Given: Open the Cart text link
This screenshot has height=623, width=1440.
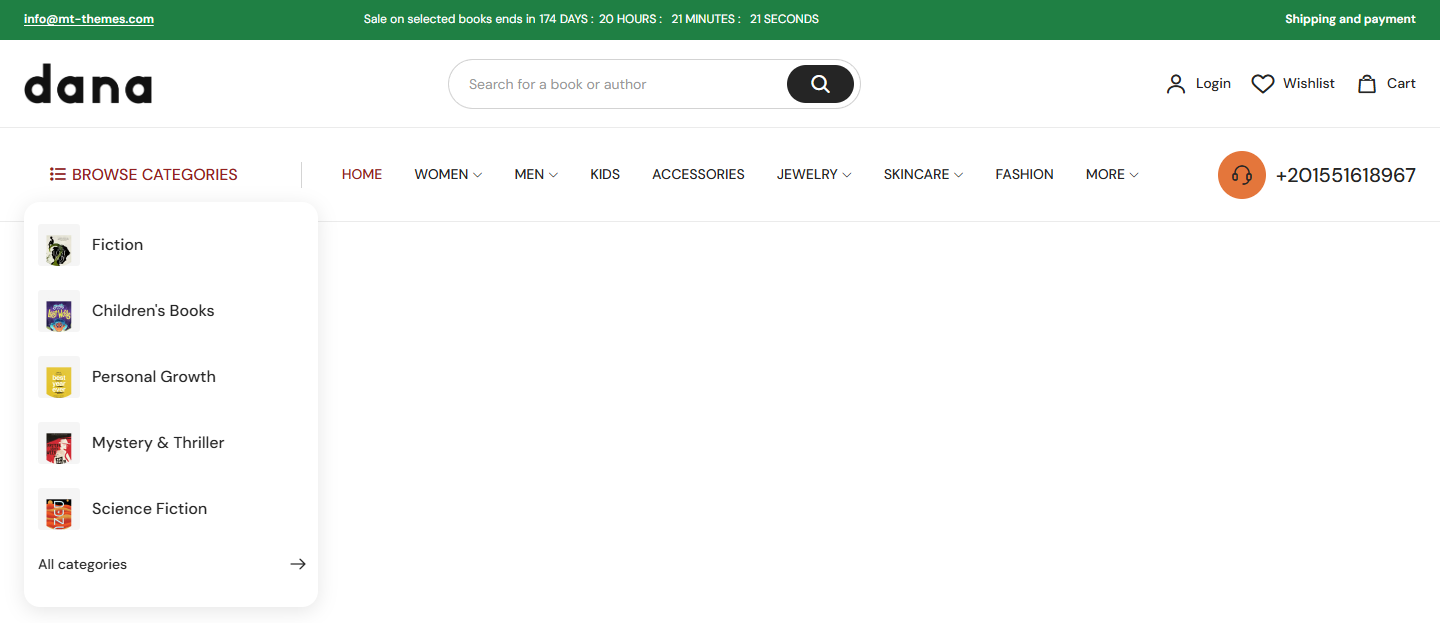Looking at the screenshot, I should tap(1401, 84).
